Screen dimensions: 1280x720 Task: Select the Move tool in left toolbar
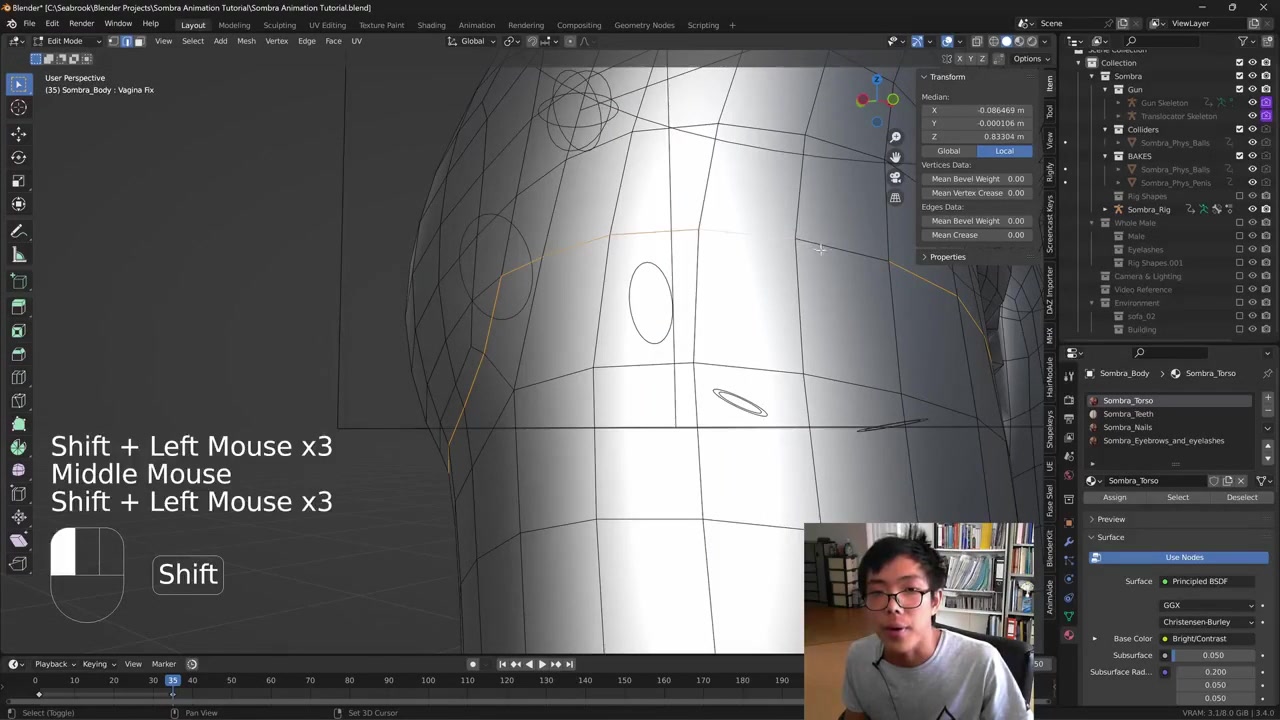click(18, 133)
